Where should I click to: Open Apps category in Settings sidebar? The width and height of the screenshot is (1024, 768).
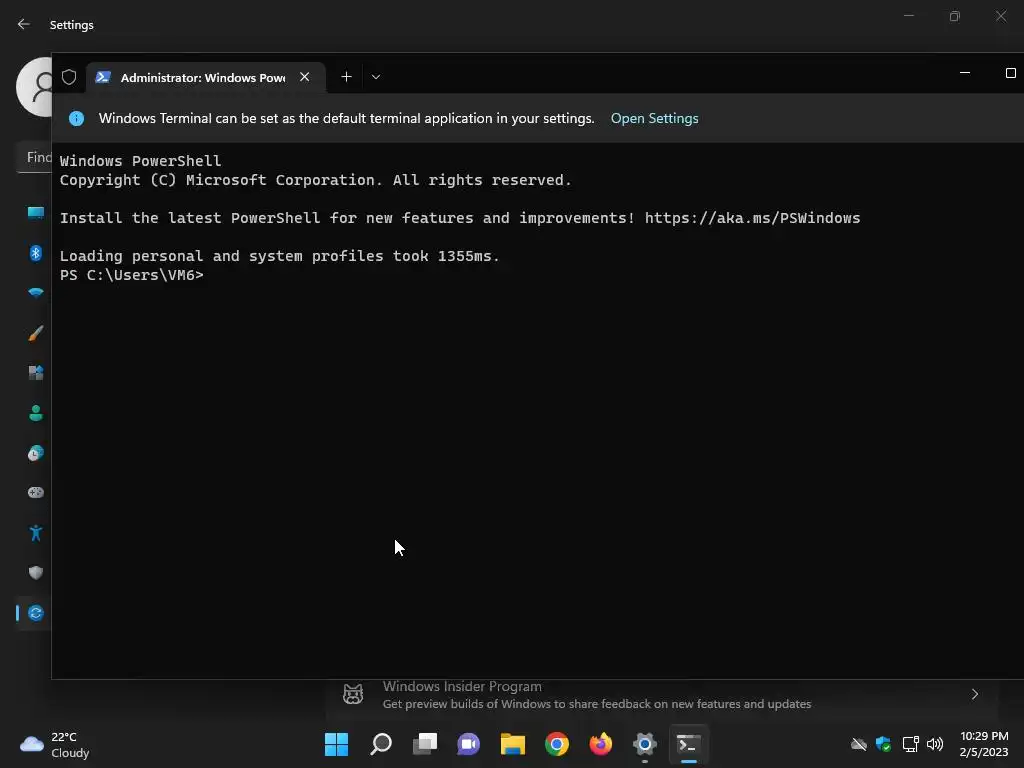(36, 373)
